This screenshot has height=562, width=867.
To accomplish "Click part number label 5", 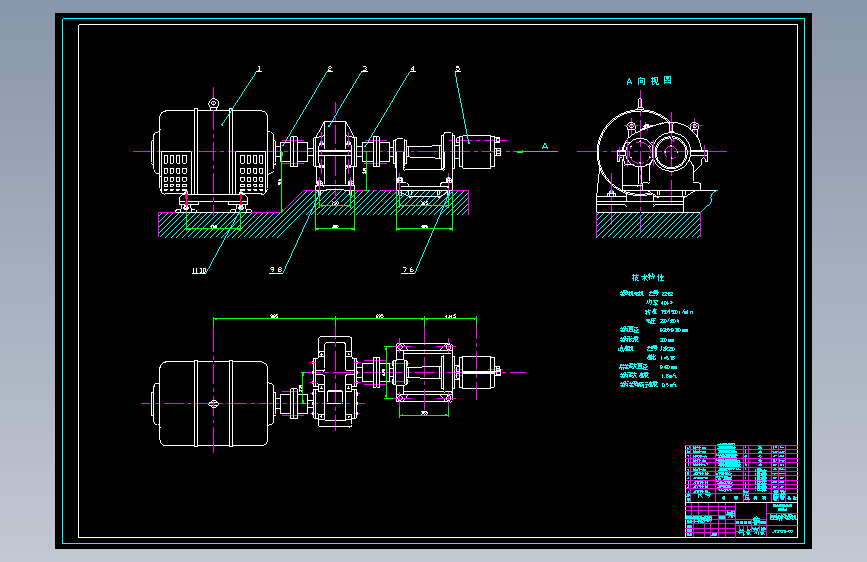I will click(458, 69).
